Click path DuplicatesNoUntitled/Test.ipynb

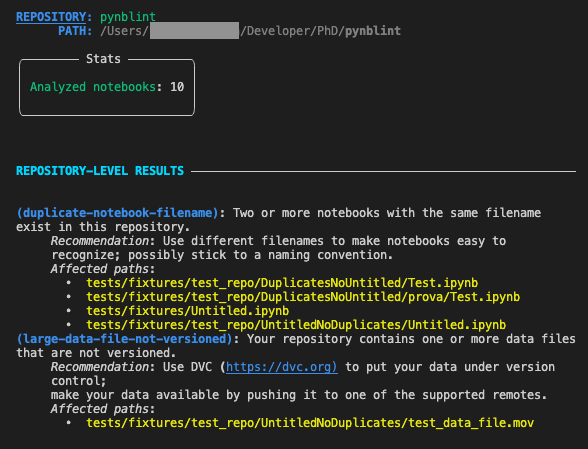pyautogui.click(x=282, y=283)
